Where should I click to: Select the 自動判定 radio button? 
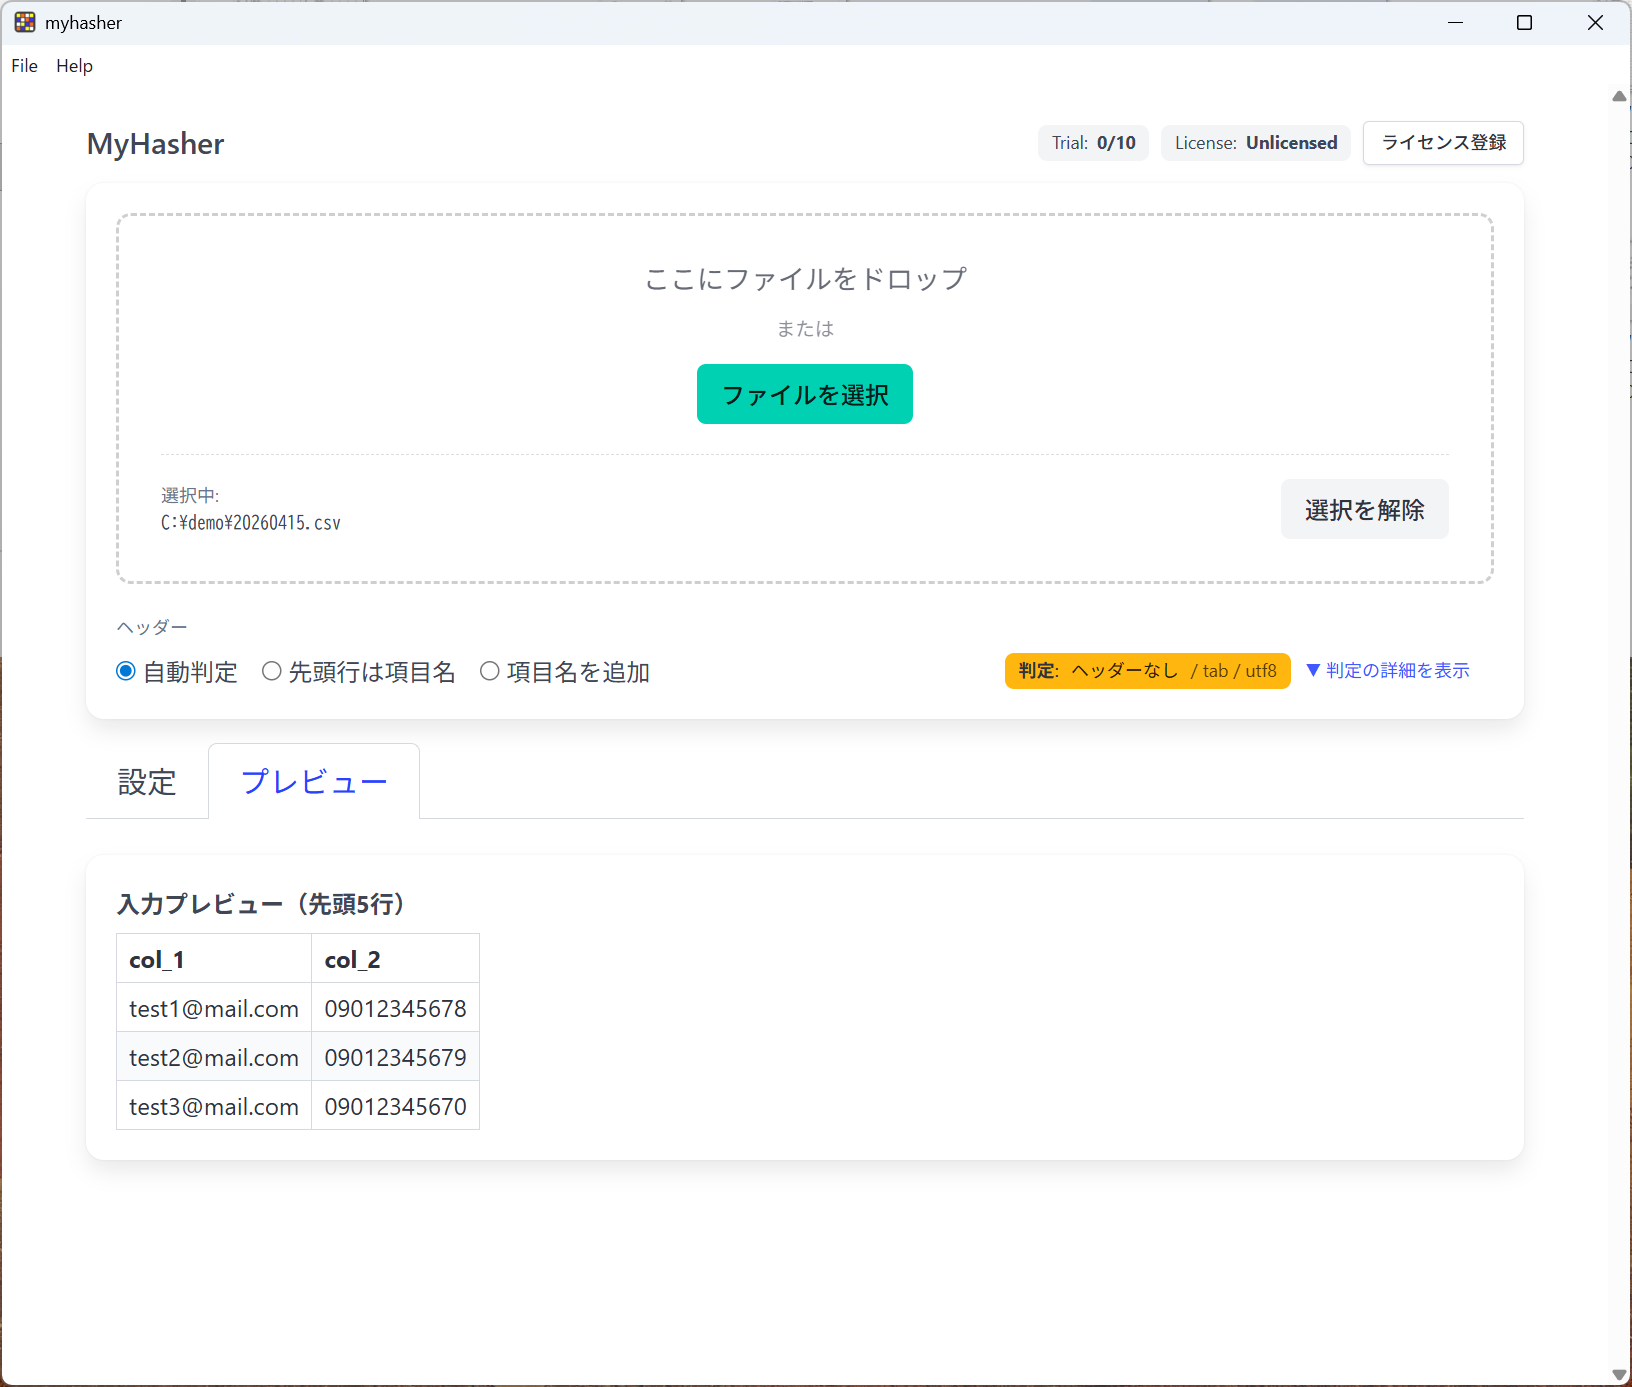coord(126,671)
